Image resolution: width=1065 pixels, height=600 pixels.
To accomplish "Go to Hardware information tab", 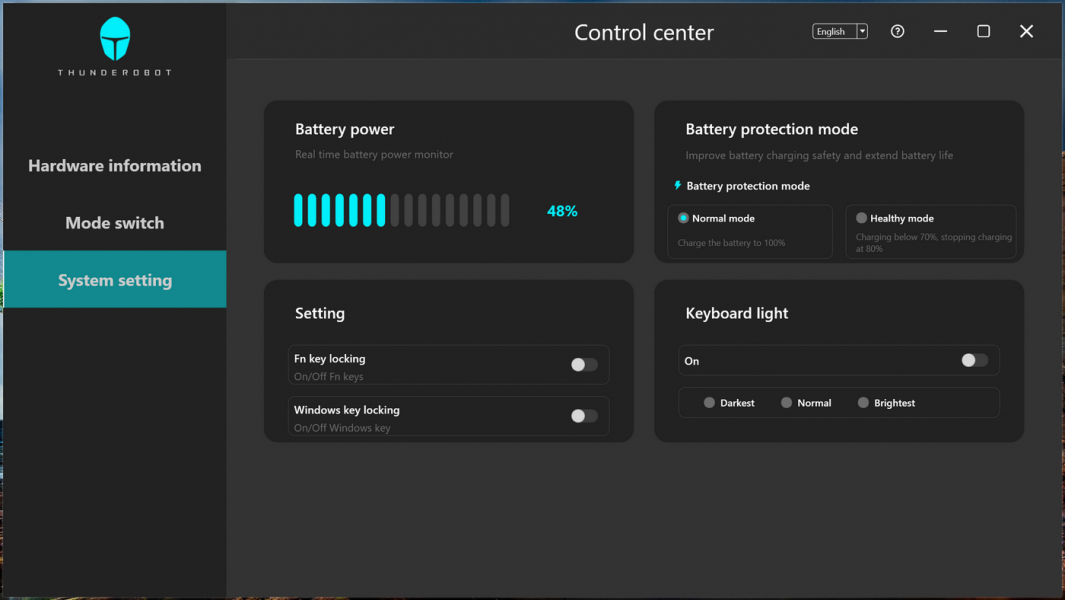I will [x=115, y=166].
